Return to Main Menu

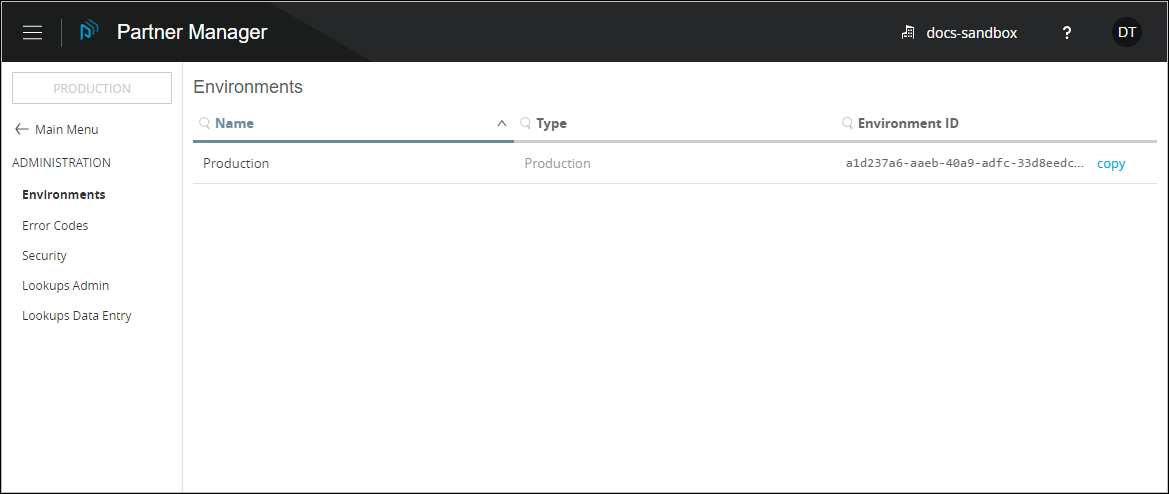(66, 130)
